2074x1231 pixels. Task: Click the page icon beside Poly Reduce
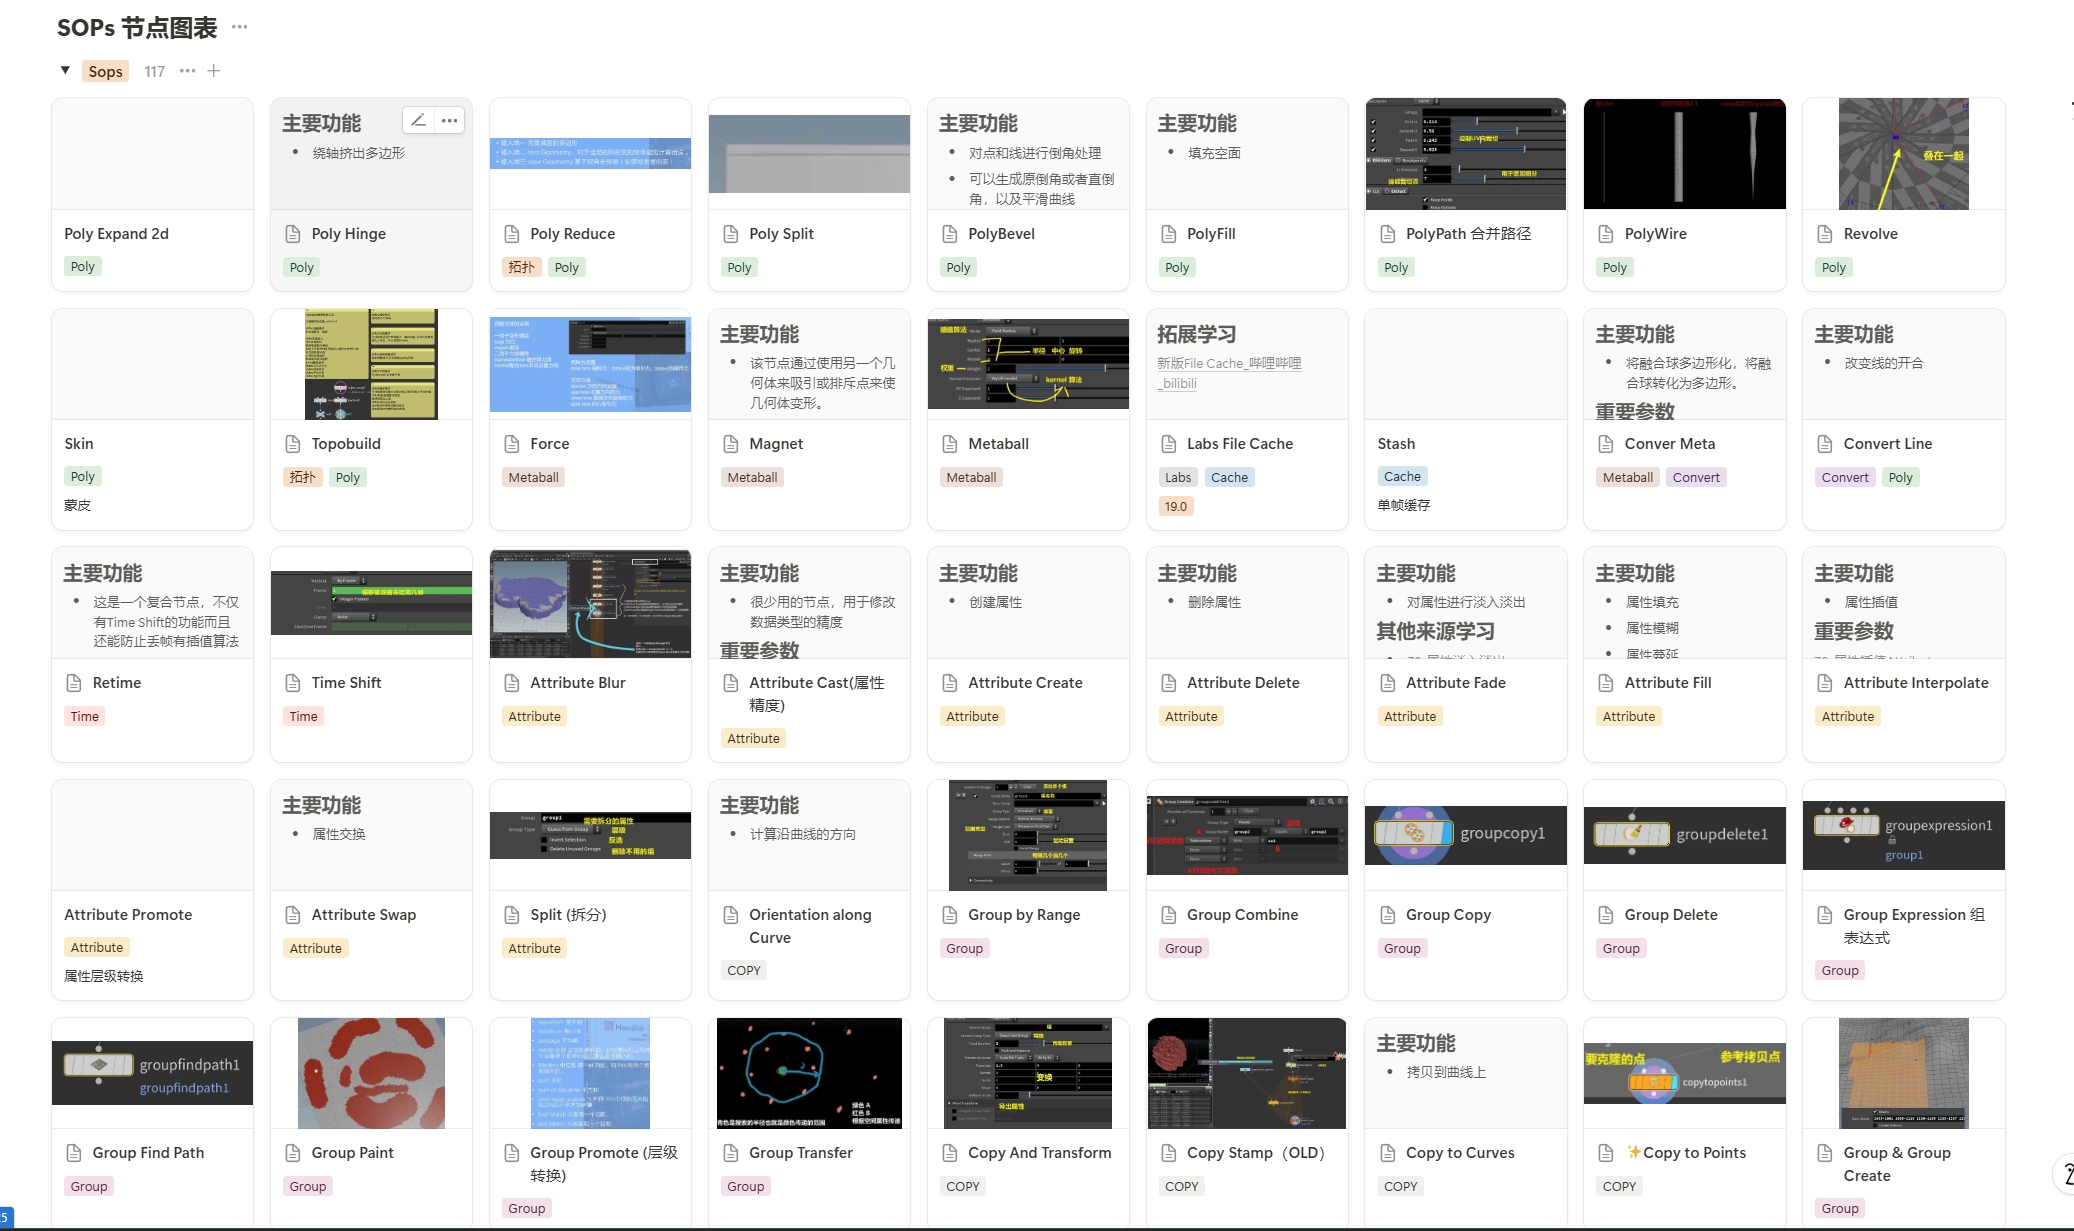512,234
